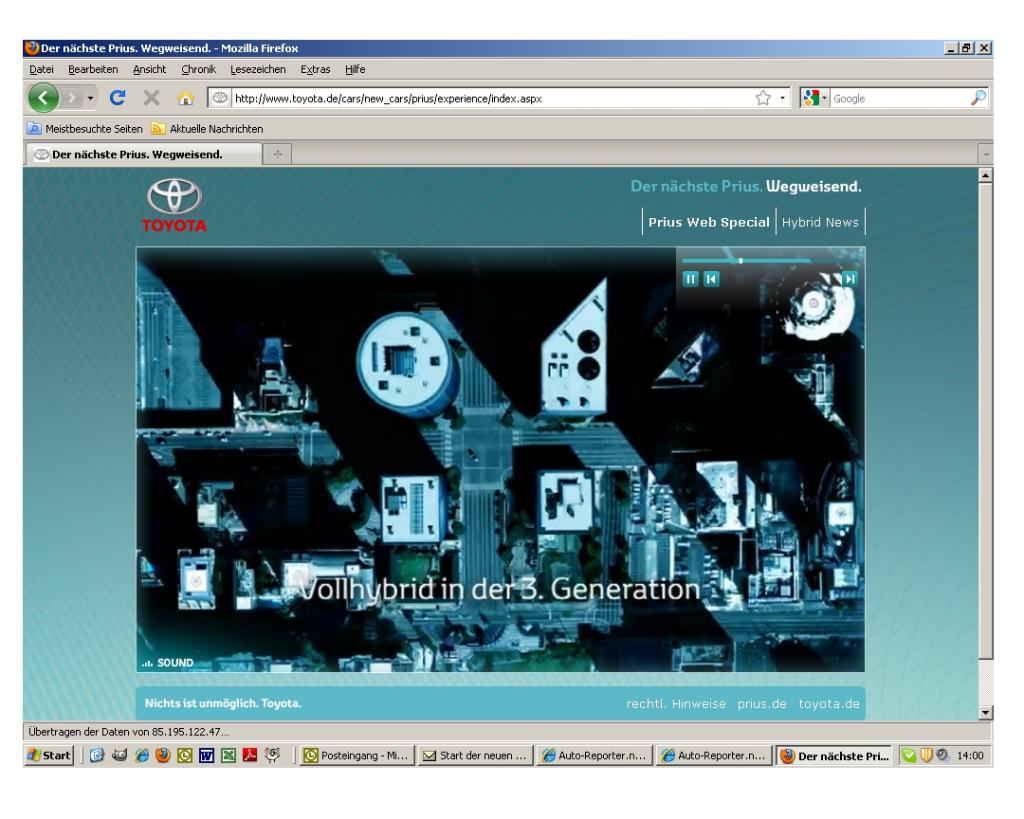Viewport: 1024px width, 819px height.
Task: Open the search engine selector dropdown
Action: 815,98
